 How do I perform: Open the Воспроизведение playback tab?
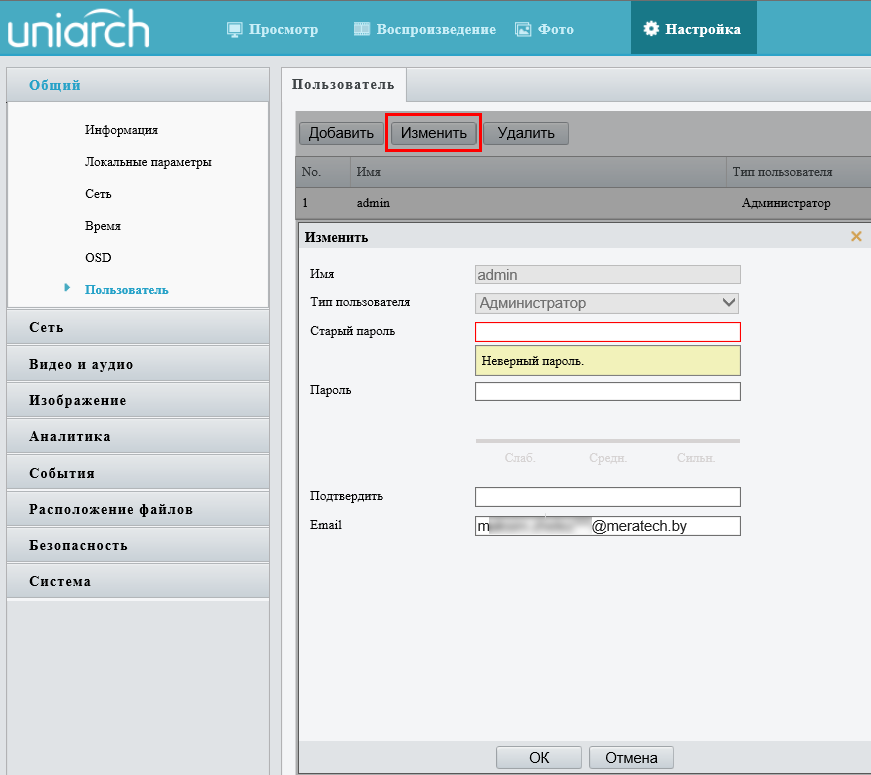click(425, 29)
